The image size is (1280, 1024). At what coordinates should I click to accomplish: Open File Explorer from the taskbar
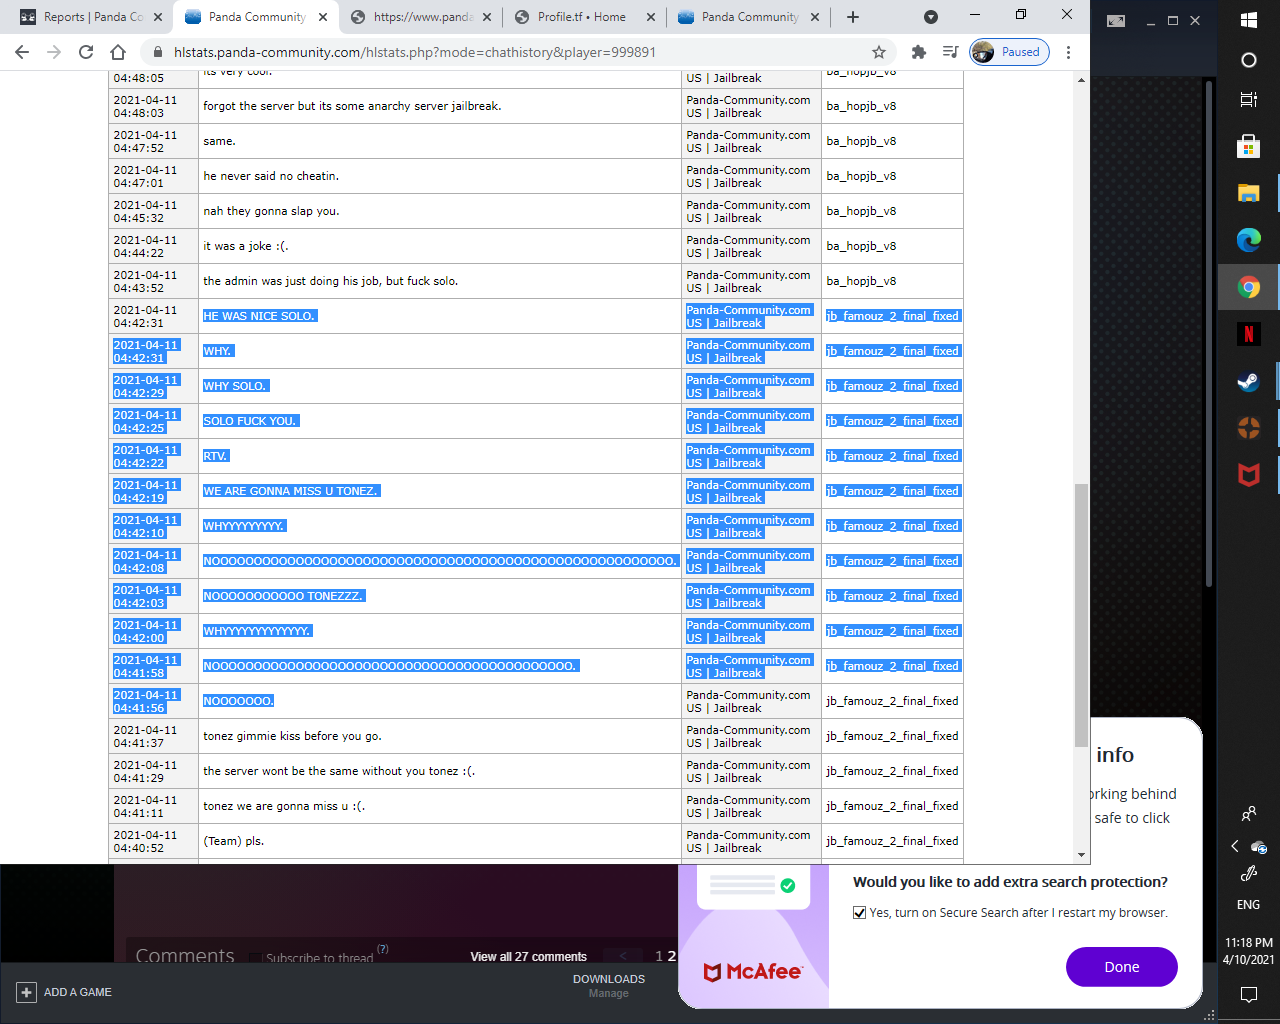coord(1248,193)
